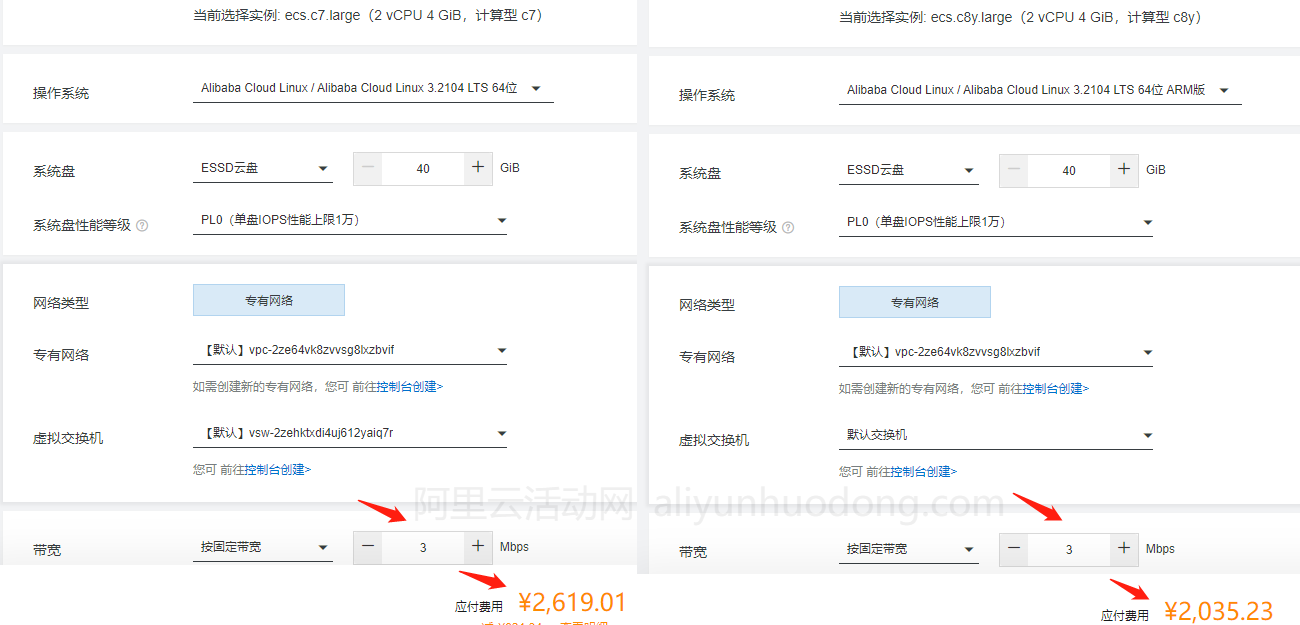This screenshot has width=1300, height=625.
Task: Decrease system disk size in left panel
Action: coord(368,168)
